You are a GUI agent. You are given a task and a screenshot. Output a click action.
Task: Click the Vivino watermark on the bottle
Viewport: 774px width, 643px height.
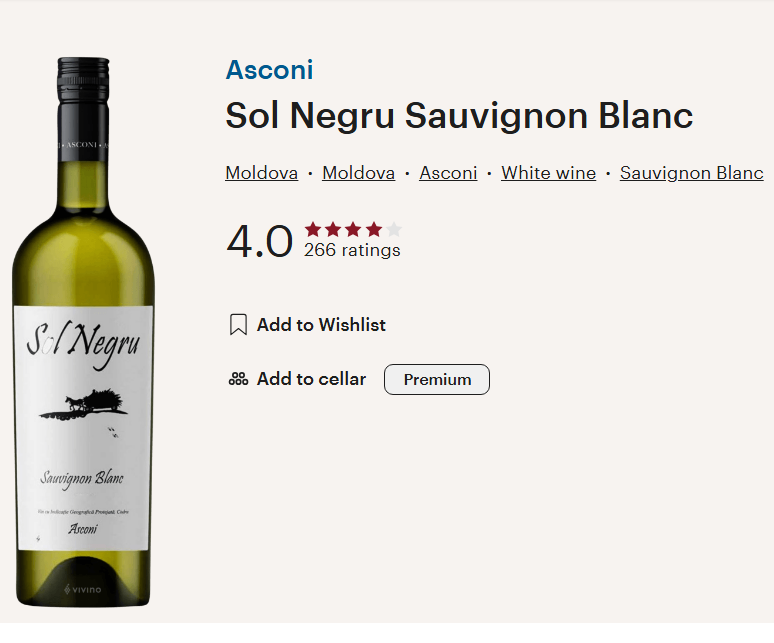[x=83, y=590]
